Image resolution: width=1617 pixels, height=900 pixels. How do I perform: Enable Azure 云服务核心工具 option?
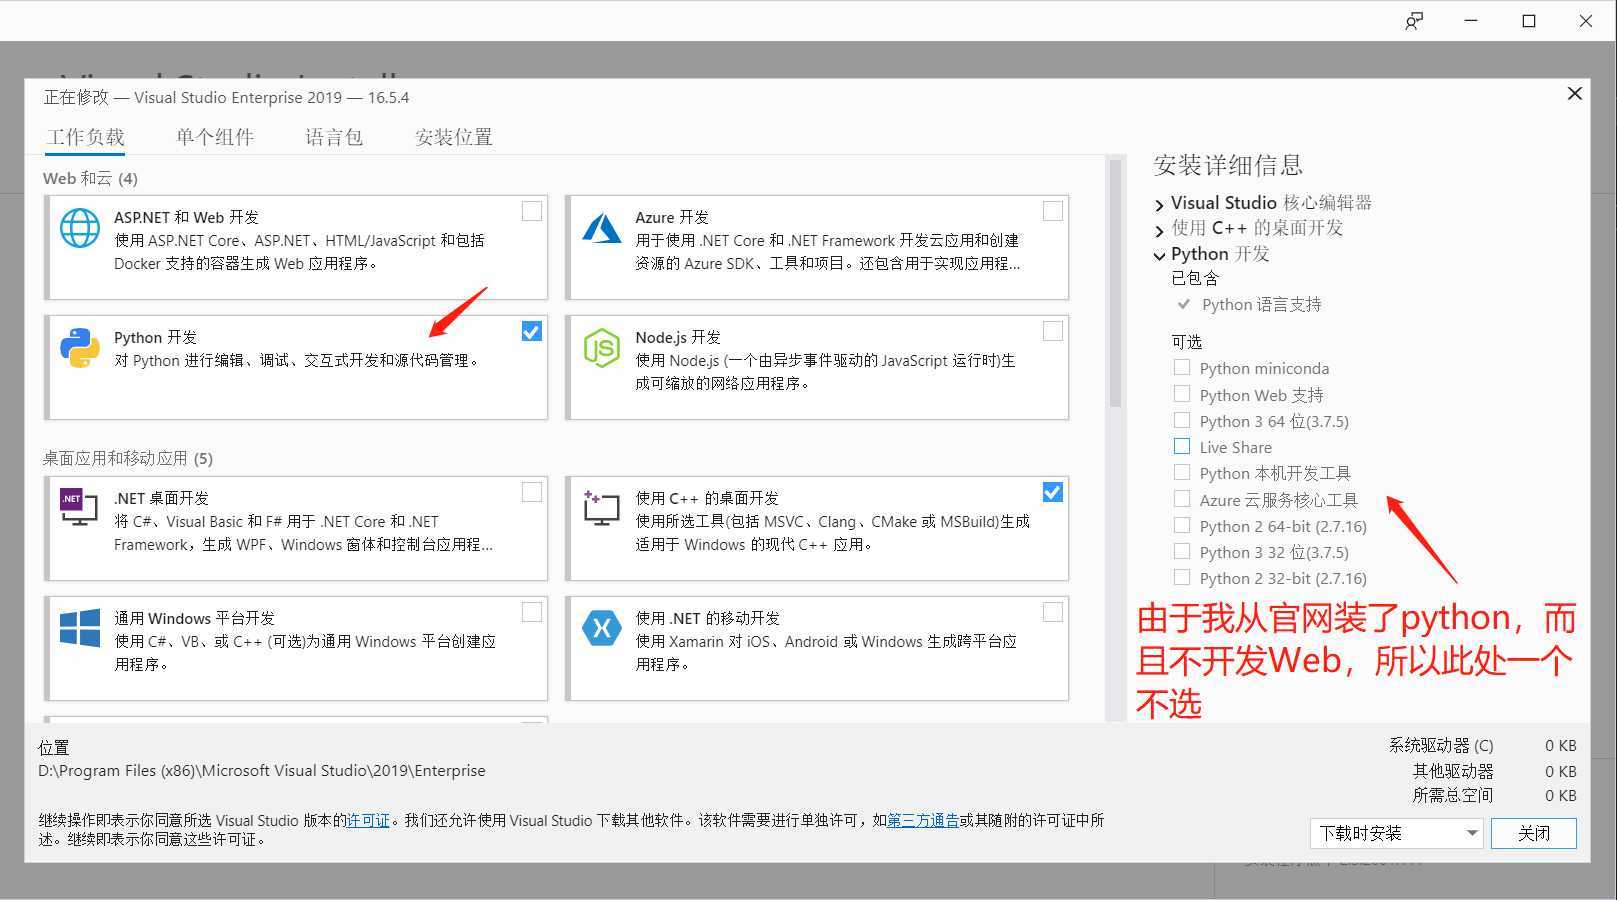point(1182,499)
